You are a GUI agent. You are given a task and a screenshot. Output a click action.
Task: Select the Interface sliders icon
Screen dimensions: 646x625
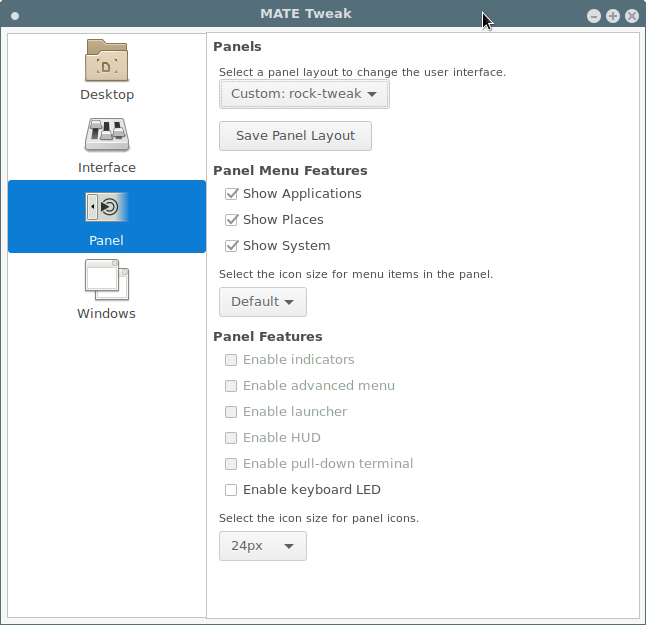[x=106, y=134]
